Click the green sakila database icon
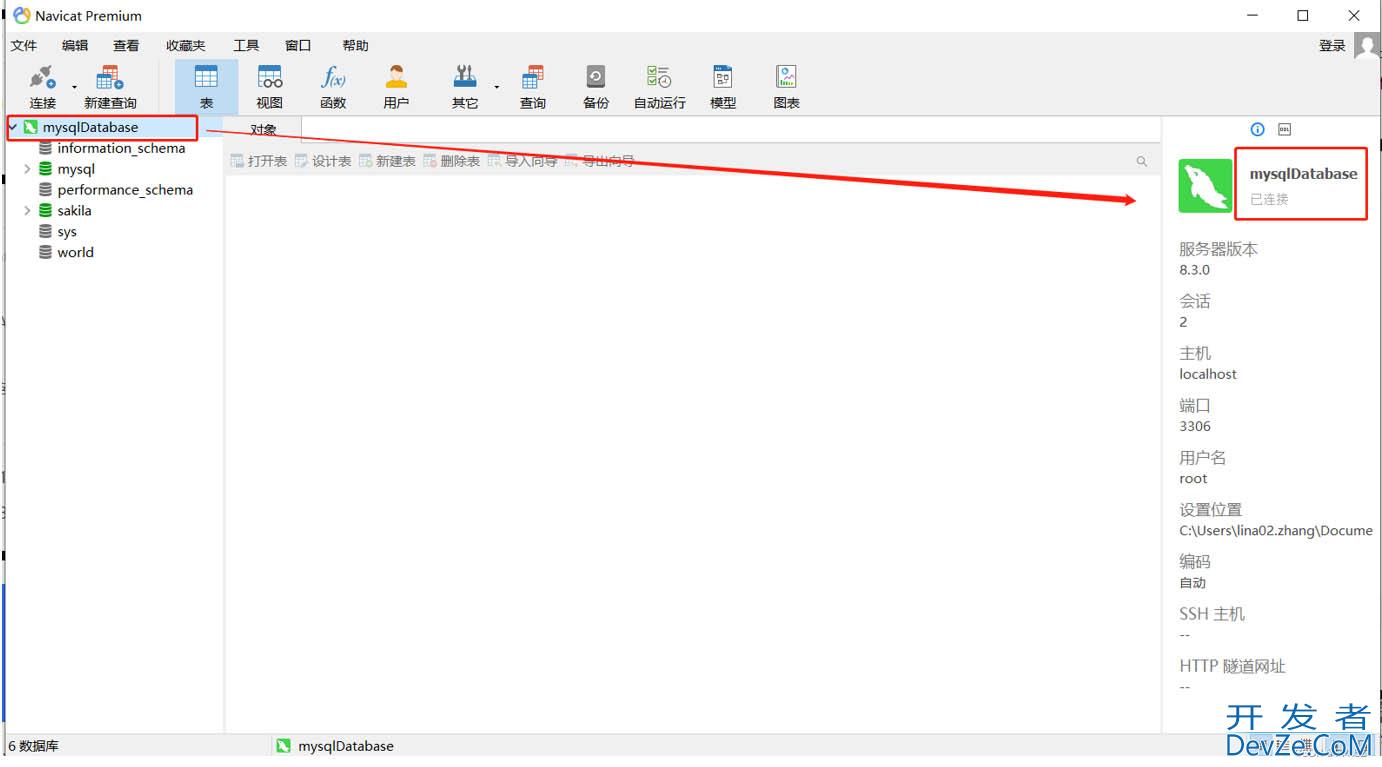The height and width of the screenshot is (767, 1382). [x=45, y=211]
